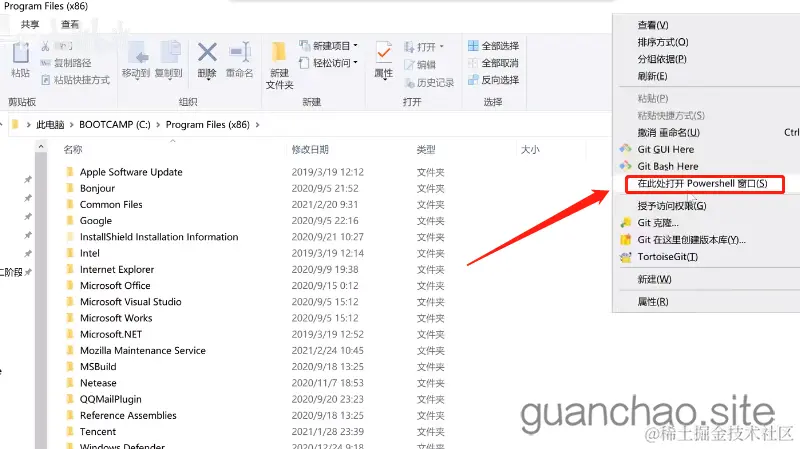Select the Microsoft Visual Studio folder
This screenshot has width=800, height=449.
pos(131,302)
